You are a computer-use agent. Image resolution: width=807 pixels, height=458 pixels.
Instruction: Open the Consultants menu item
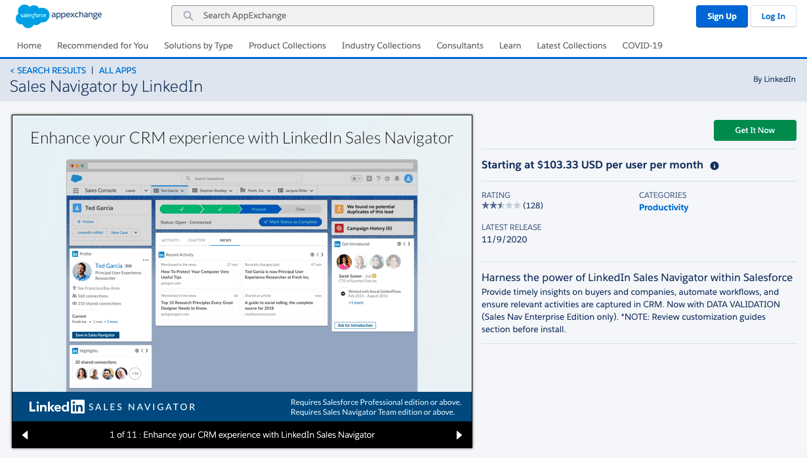tap(460, 45)
